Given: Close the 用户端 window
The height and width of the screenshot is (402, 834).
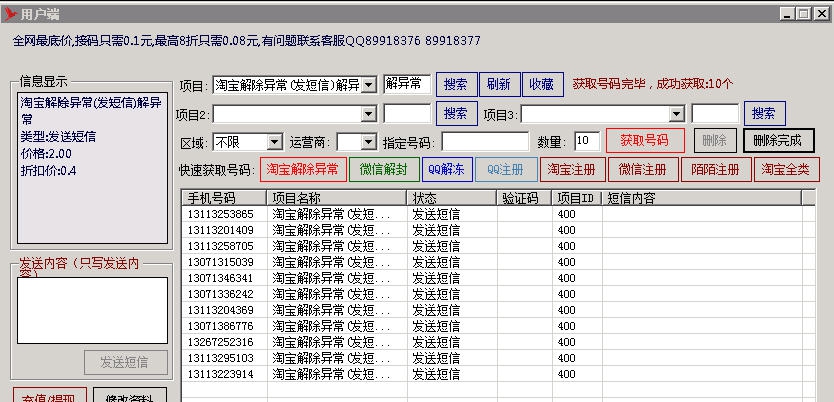Looking at the screenshot, I should 821,14.
